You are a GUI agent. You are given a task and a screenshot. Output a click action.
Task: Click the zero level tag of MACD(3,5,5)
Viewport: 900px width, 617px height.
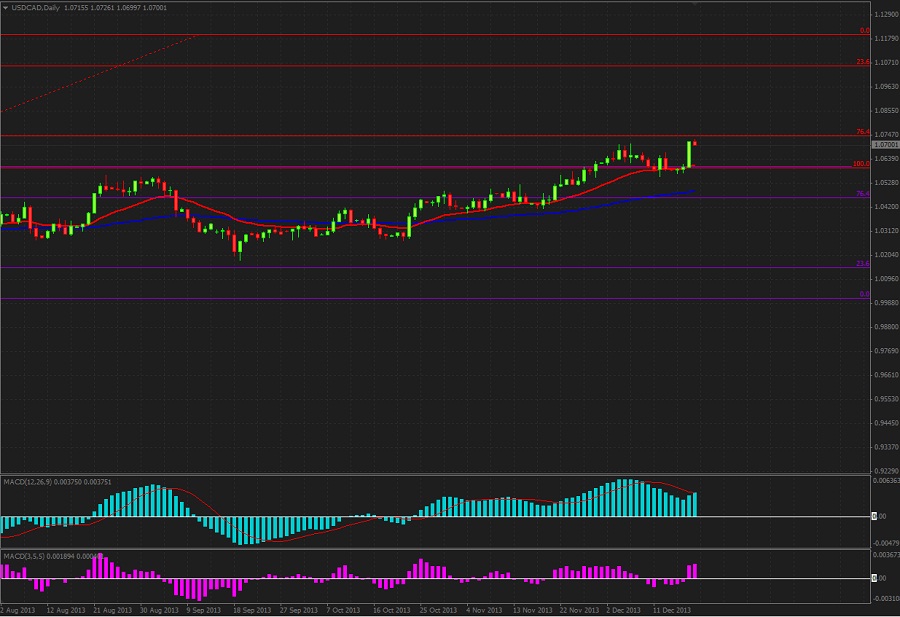(x=876, y=578)
